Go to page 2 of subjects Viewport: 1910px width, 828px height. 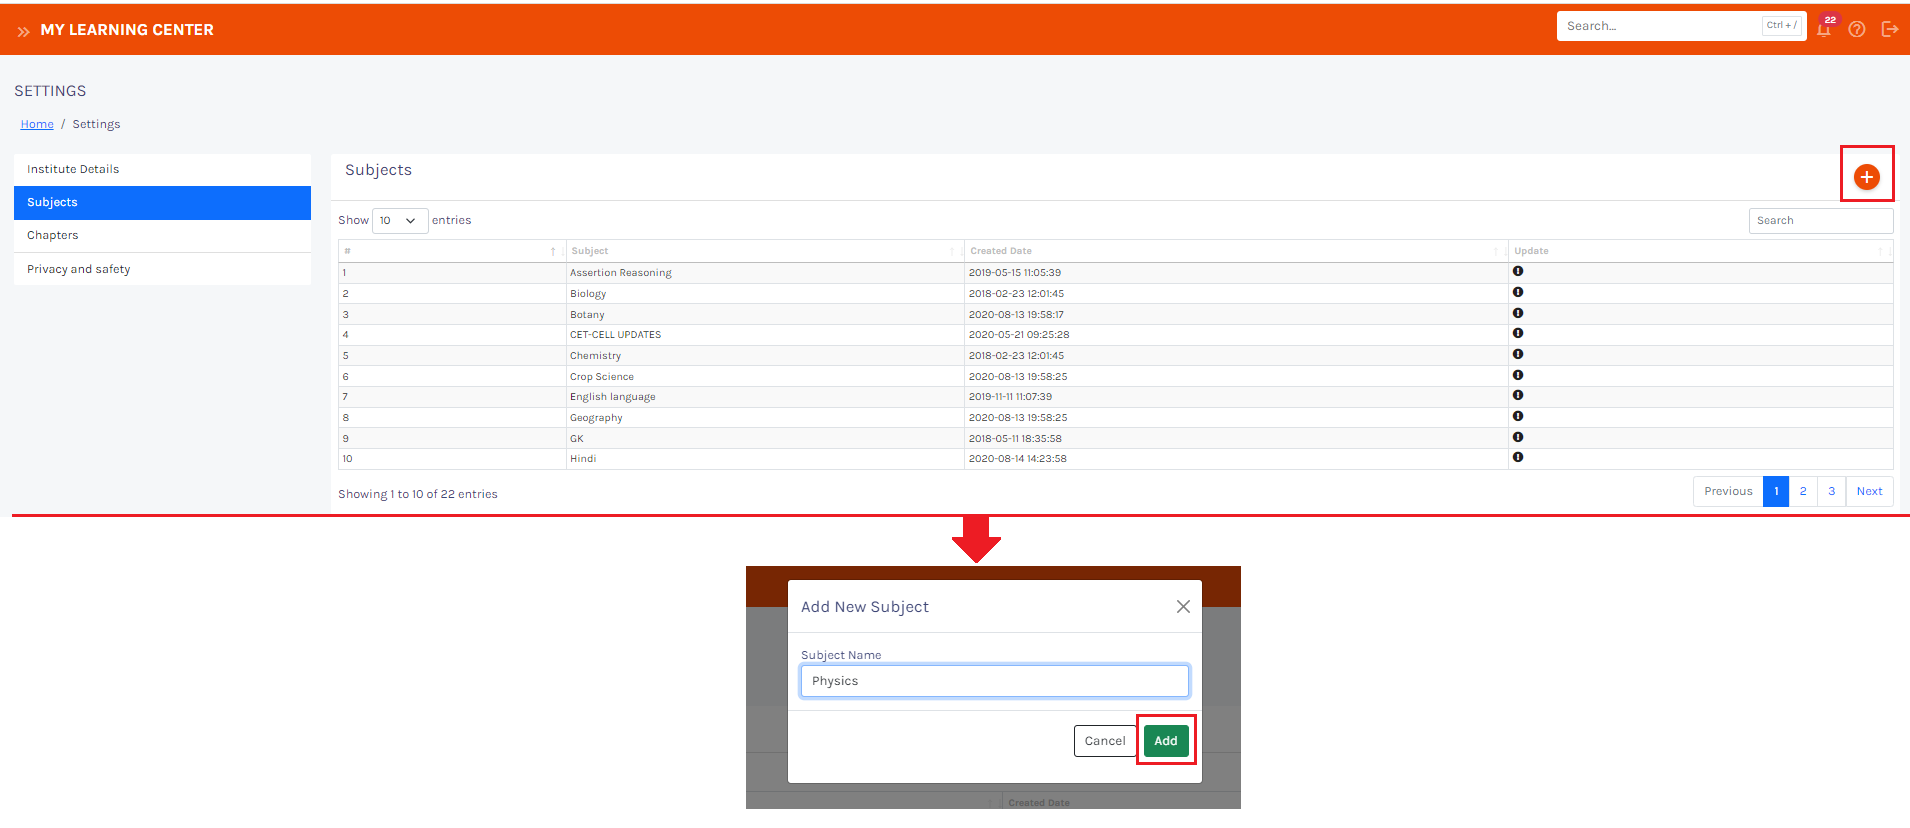1803,492
